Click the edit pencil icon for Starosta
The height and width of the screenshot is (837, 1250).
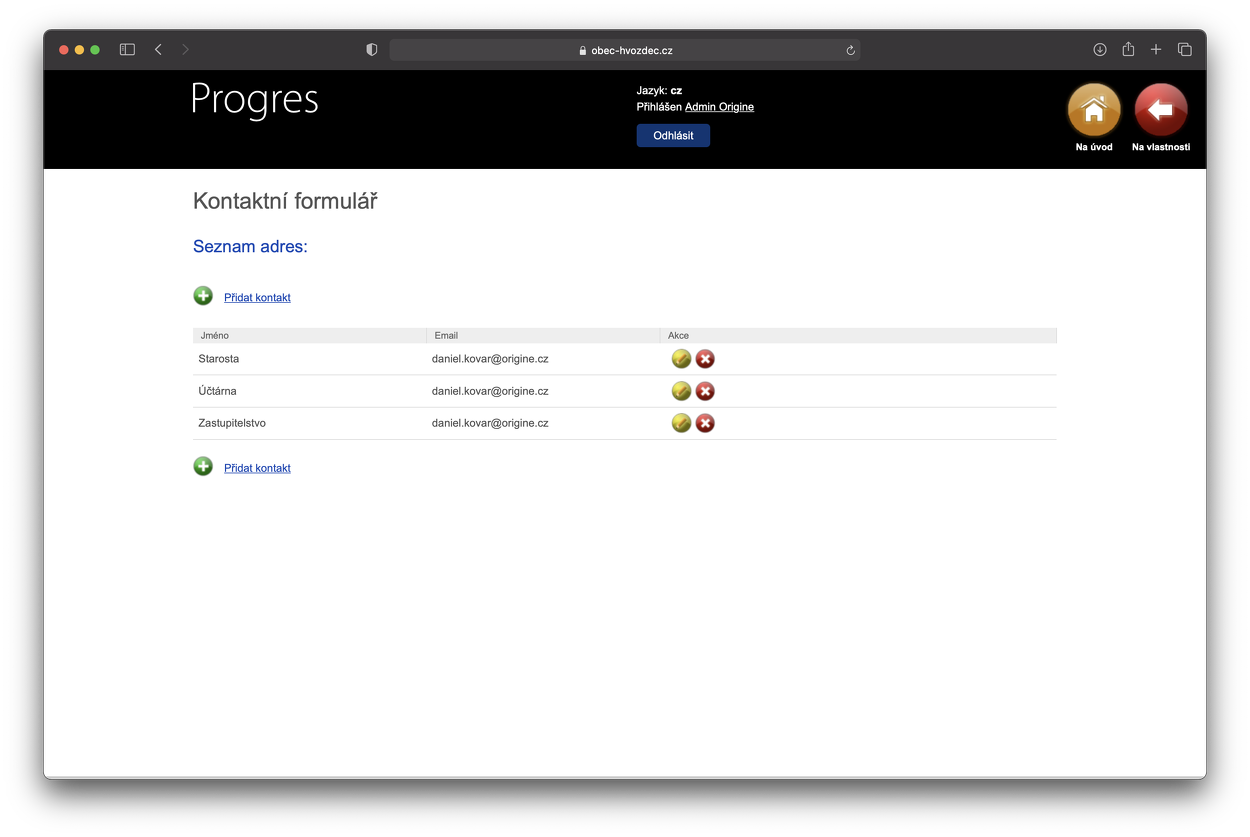(x=681, y=359)
